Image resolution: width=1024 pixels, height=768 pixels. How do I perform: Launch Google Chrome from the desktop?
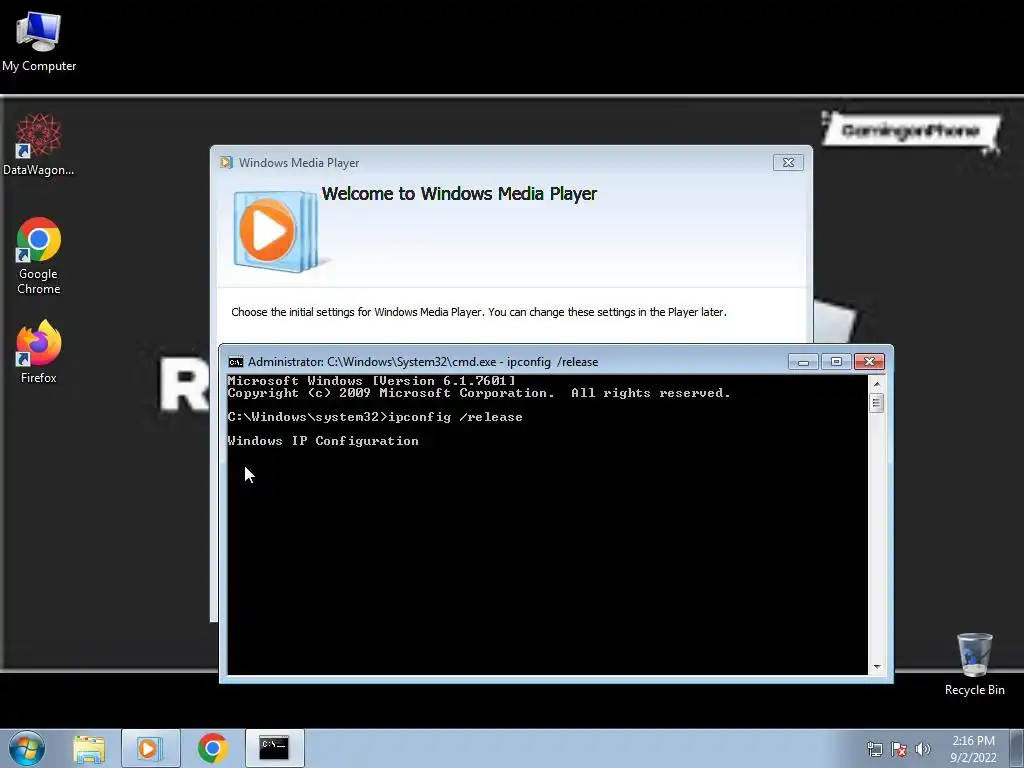[x=39, y=255]
